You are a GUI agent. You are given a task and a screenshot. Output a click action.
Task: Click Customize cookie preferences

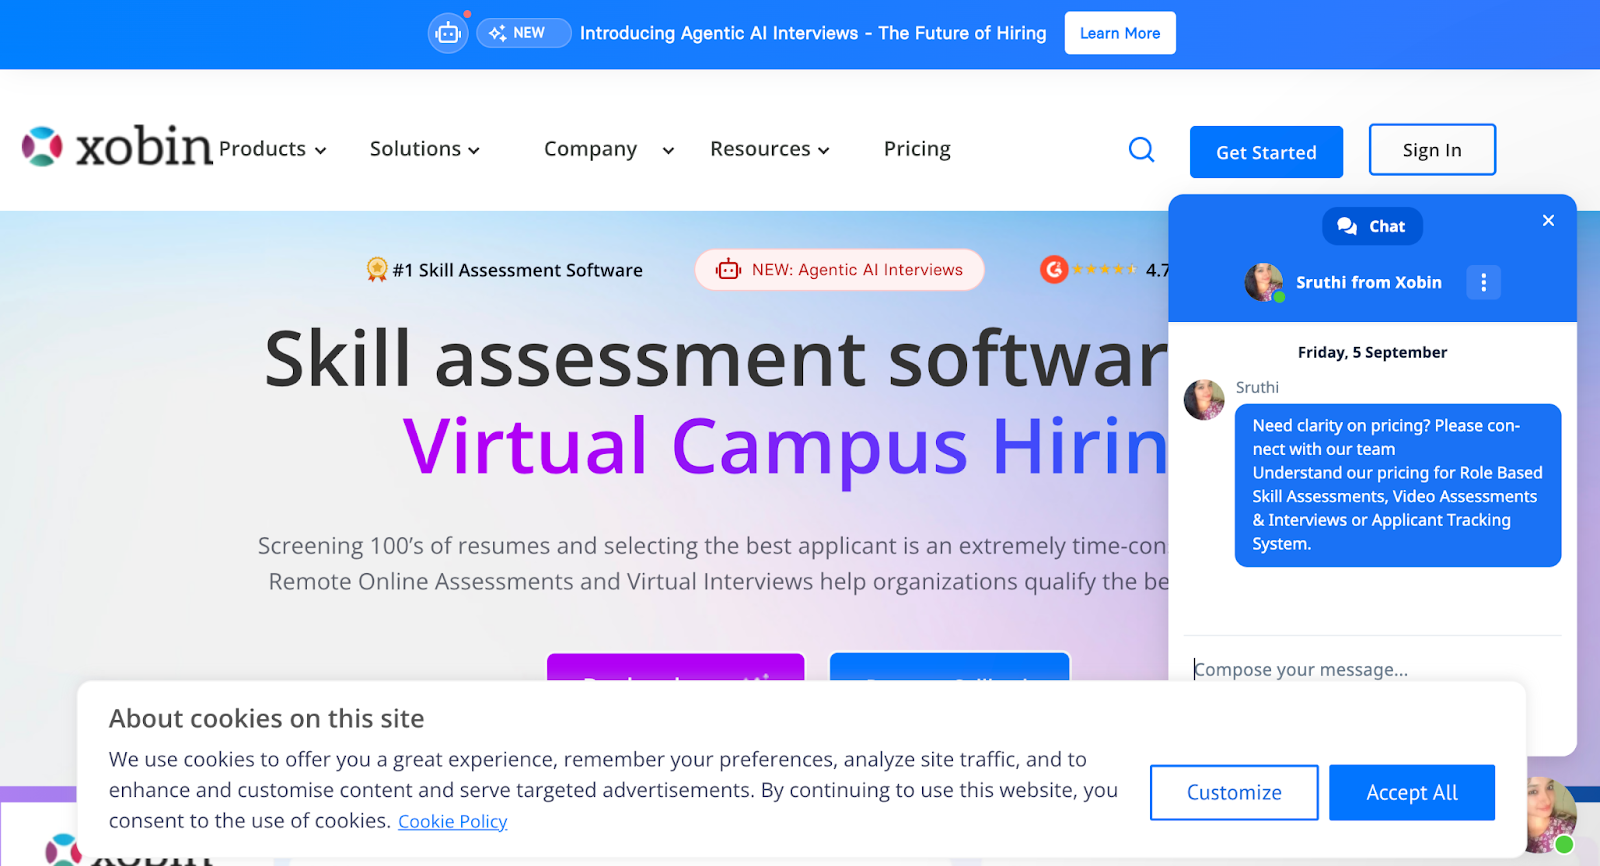click(1234, 792)
